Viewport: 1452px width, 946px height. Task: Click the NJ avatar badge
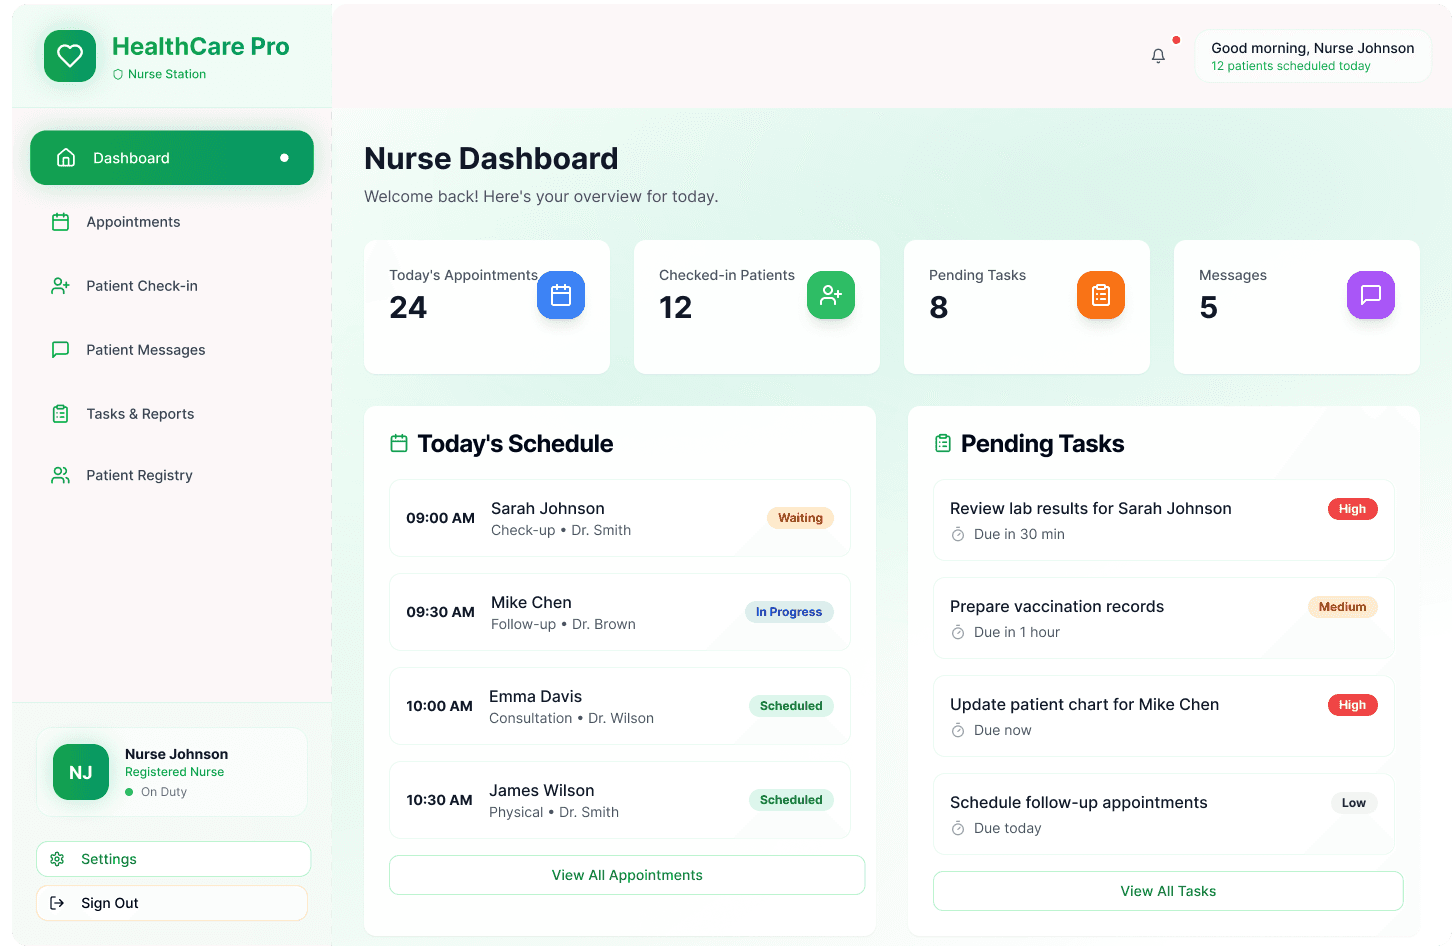click(x=81, y=772)
